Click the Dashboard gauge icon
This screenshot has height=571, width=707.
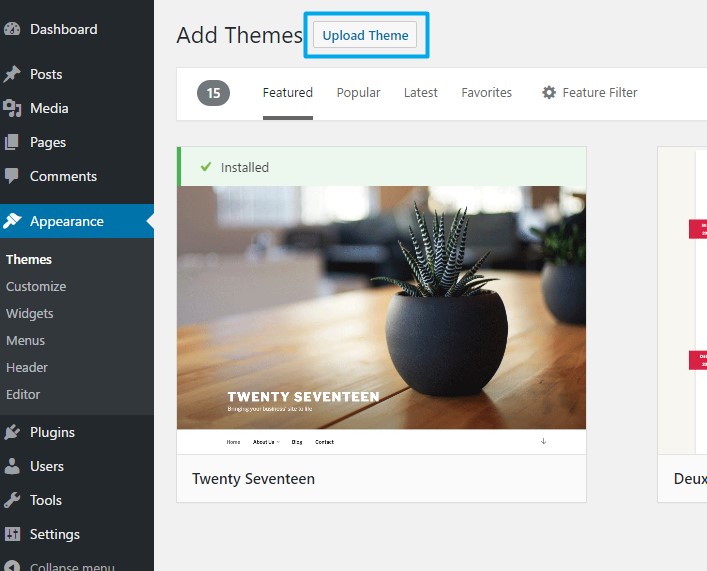coord(12,29)
